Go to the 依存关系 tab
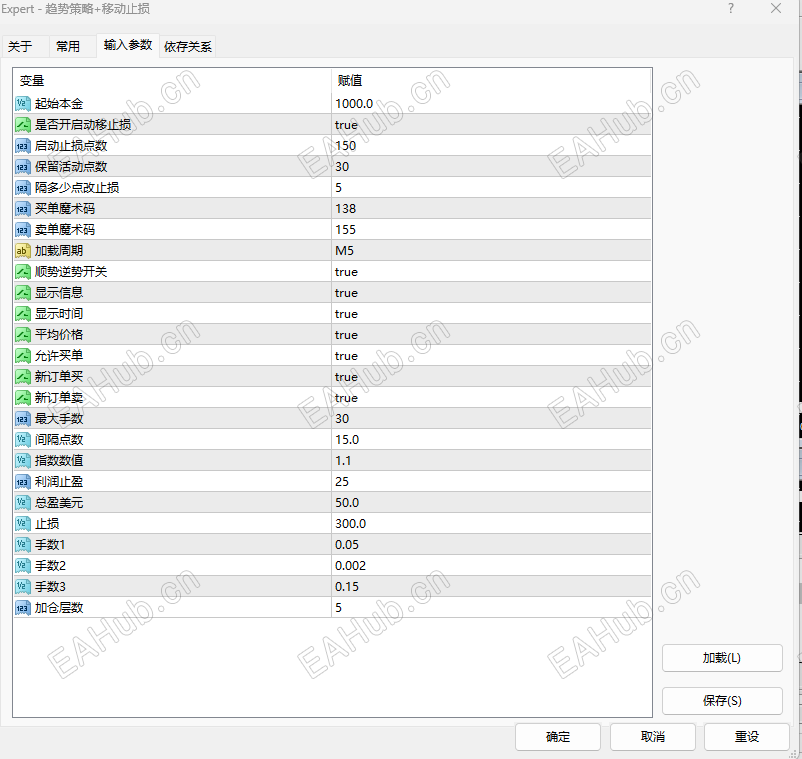The height and width of the screenshot is (759, 802). click(188, 47)
